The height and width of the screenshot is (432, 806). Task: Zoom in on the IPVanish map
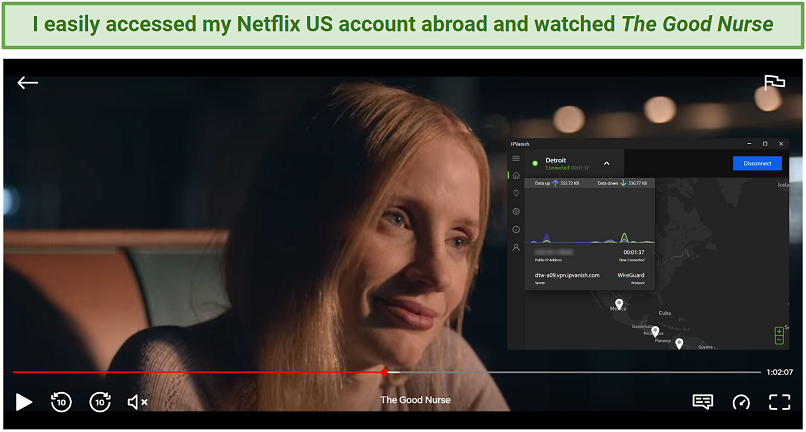pos(779,331)
